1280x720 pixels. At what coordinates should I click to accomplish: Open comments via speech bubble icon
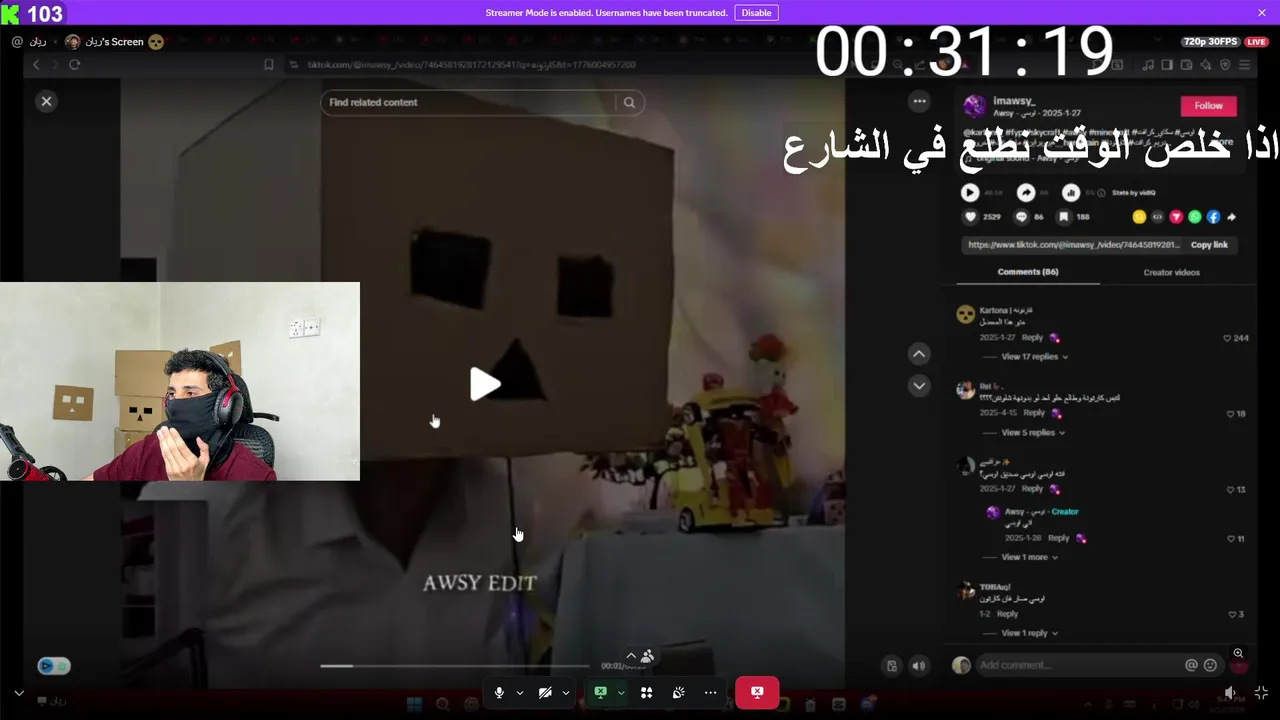pos(1022,216)
